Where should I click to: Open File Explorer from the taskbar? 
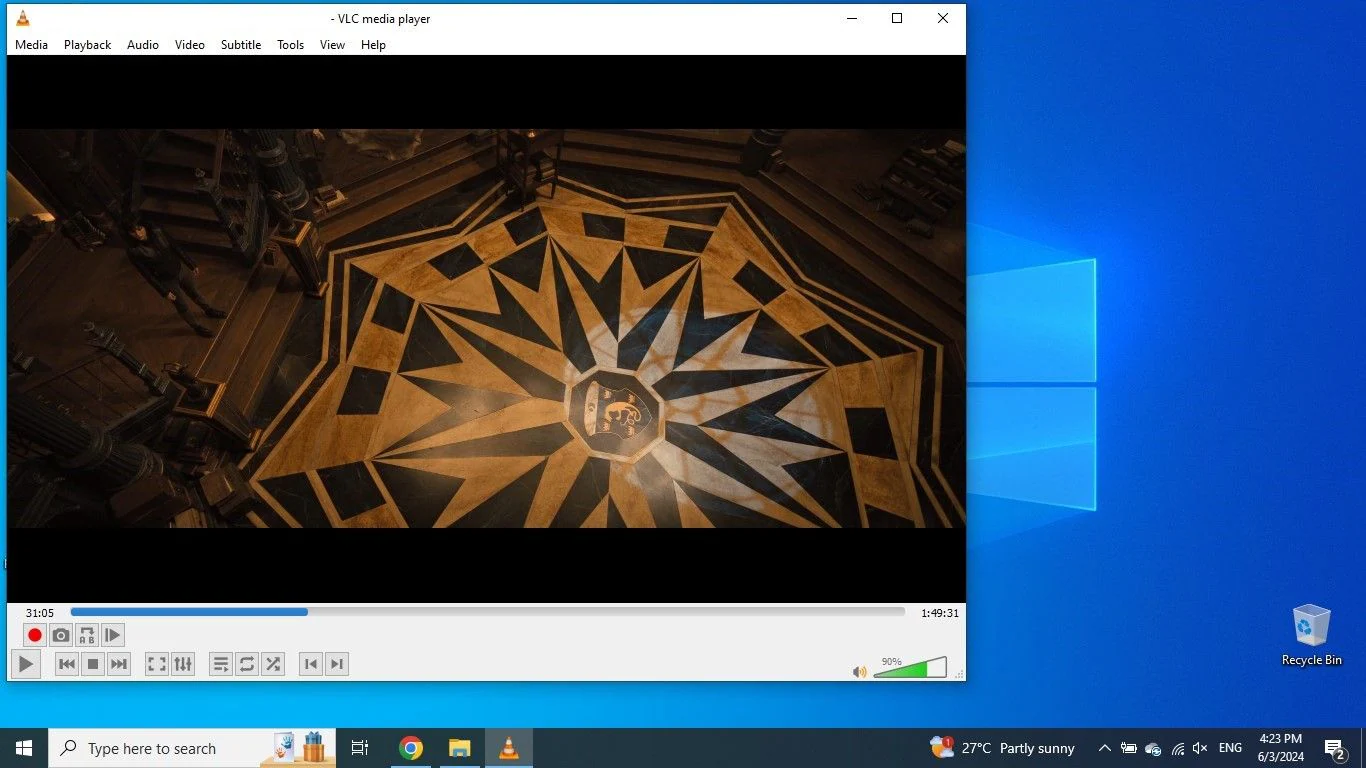point(459,748)
